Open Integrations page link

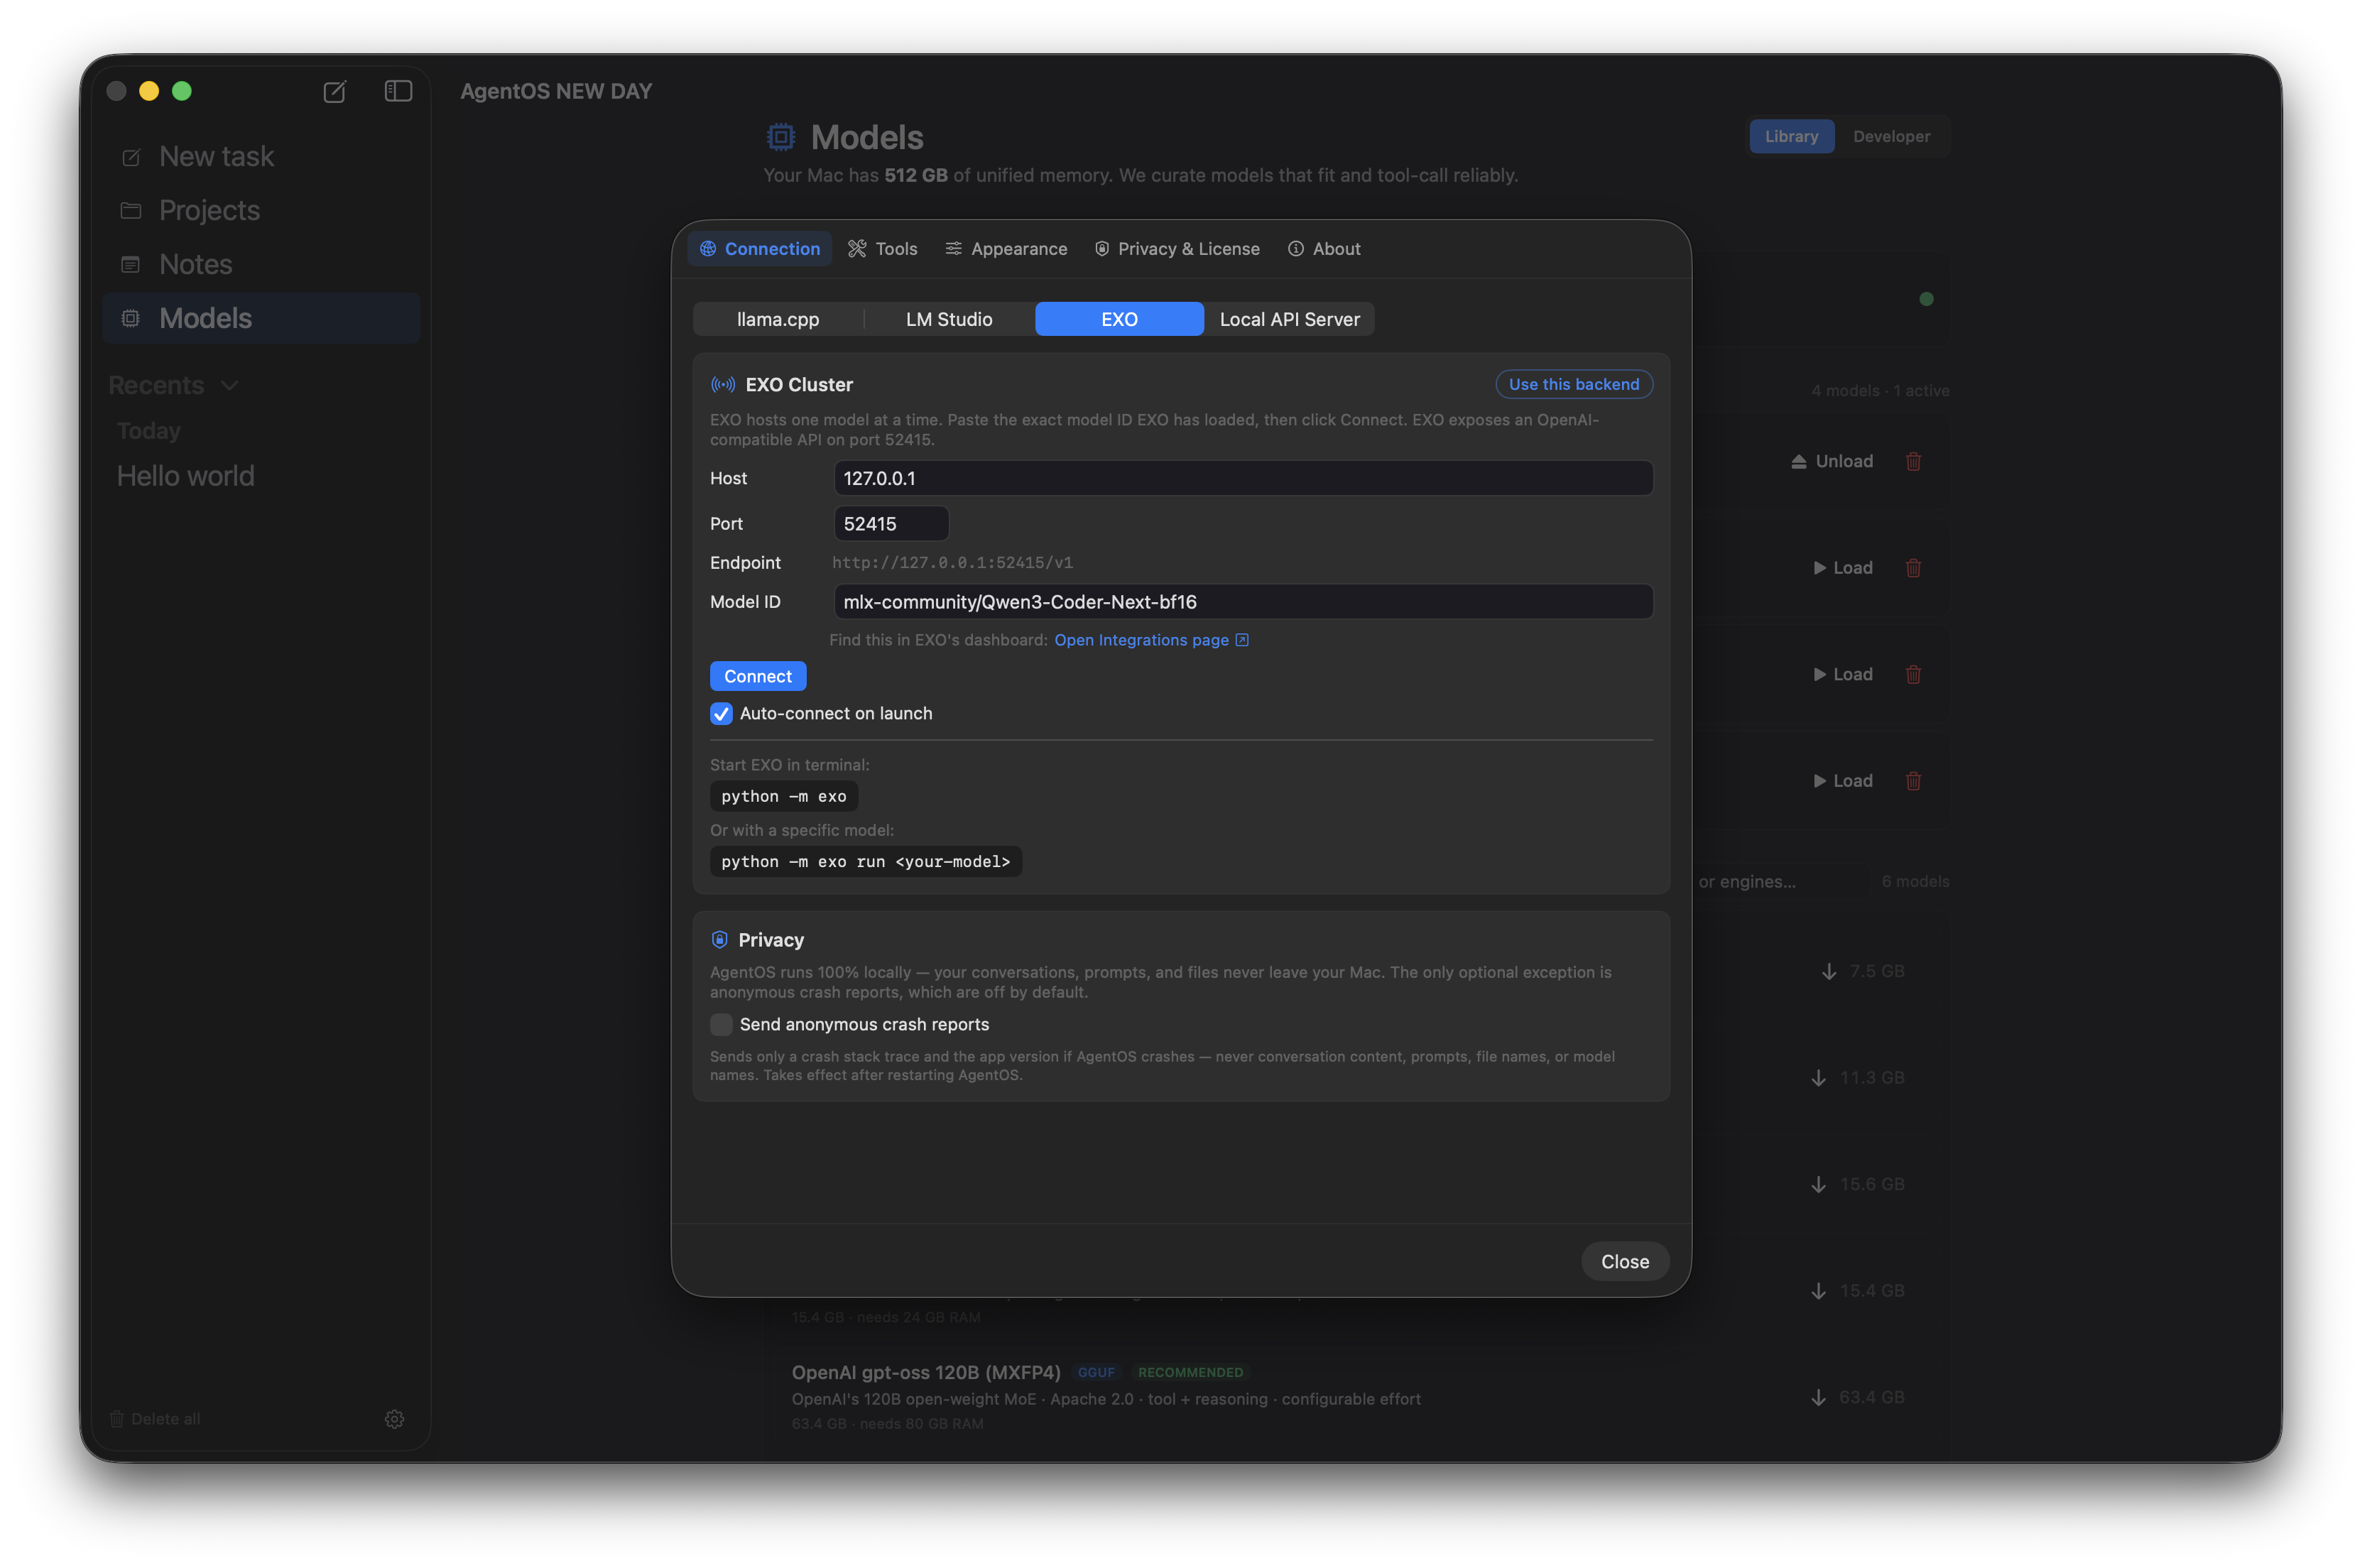point(1151,640)
